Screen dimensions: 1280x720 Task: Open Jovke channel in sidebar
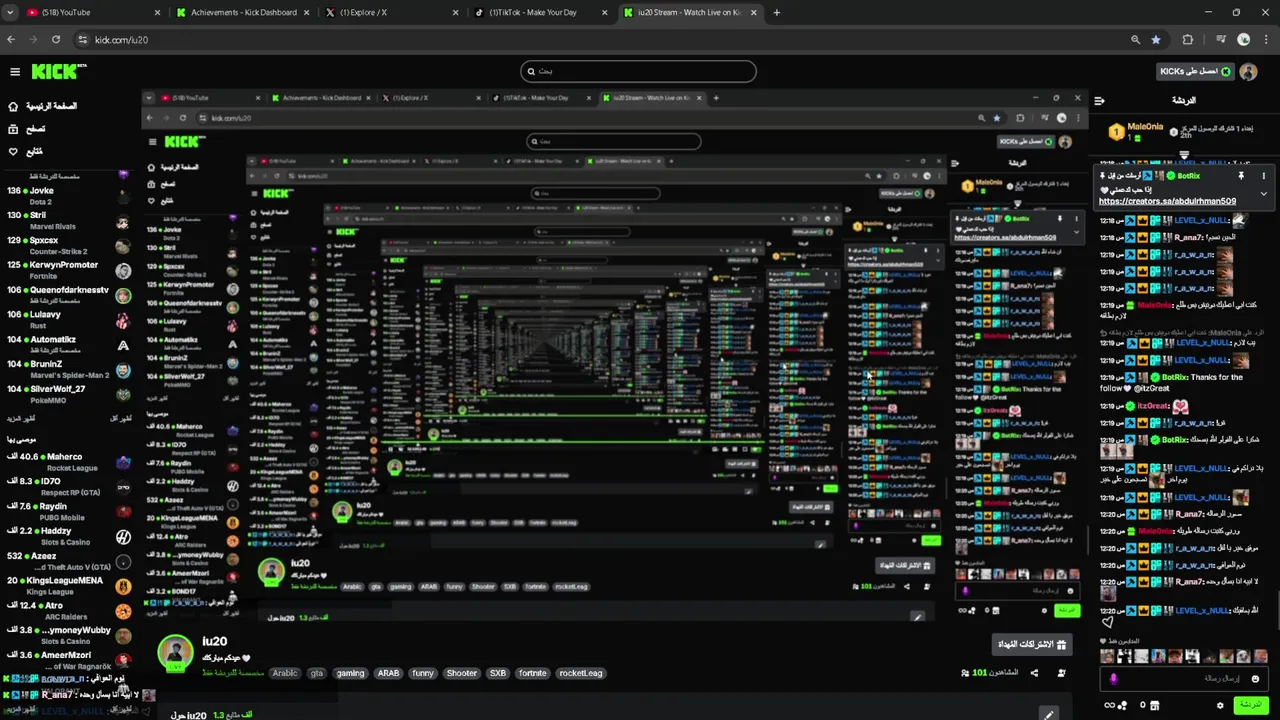tap(70, 195)
